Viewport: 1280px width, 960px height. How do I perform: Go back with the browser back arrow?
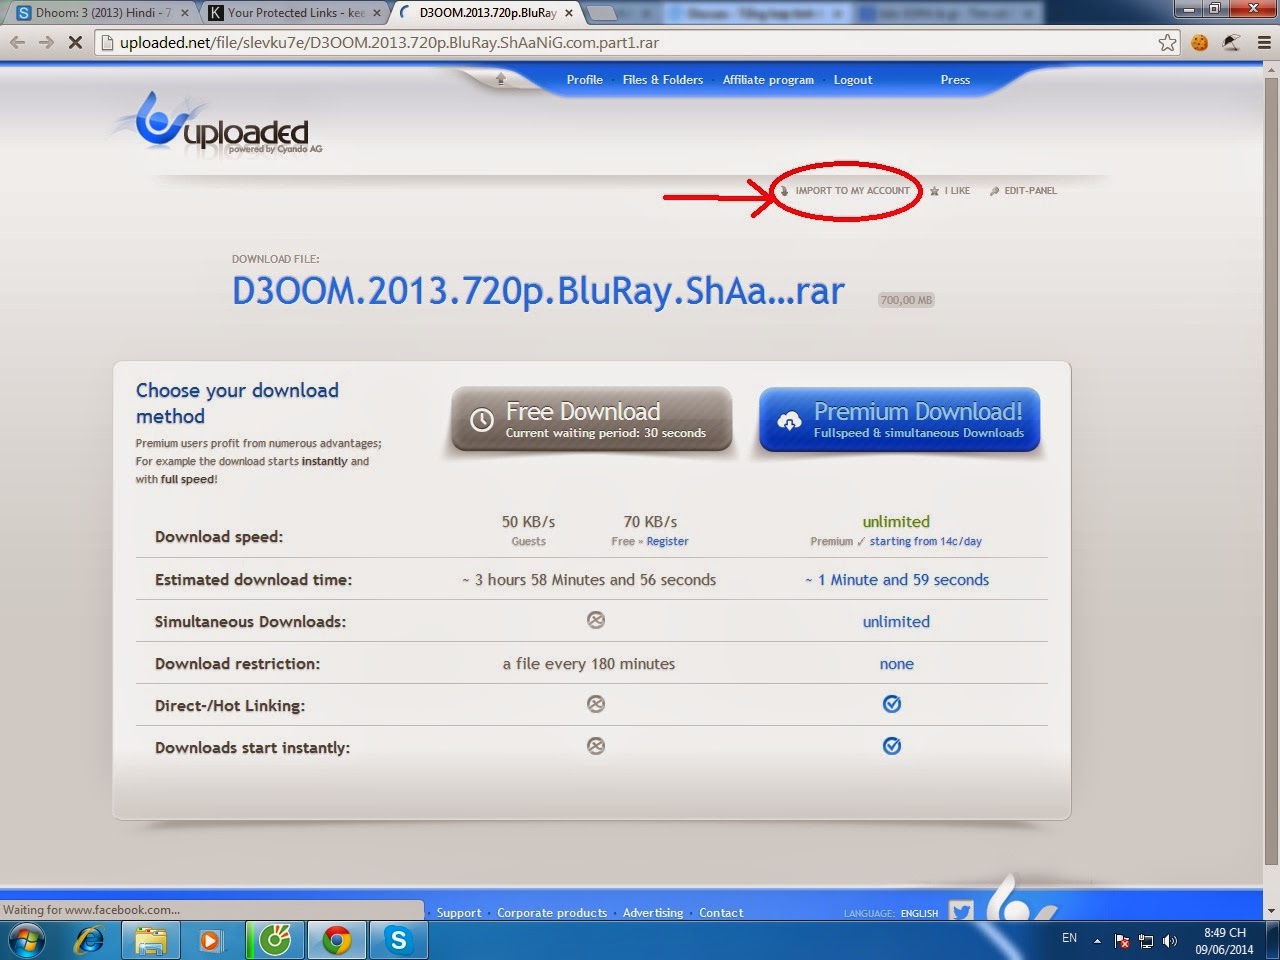pyautogui.click(x=17, y=42)
